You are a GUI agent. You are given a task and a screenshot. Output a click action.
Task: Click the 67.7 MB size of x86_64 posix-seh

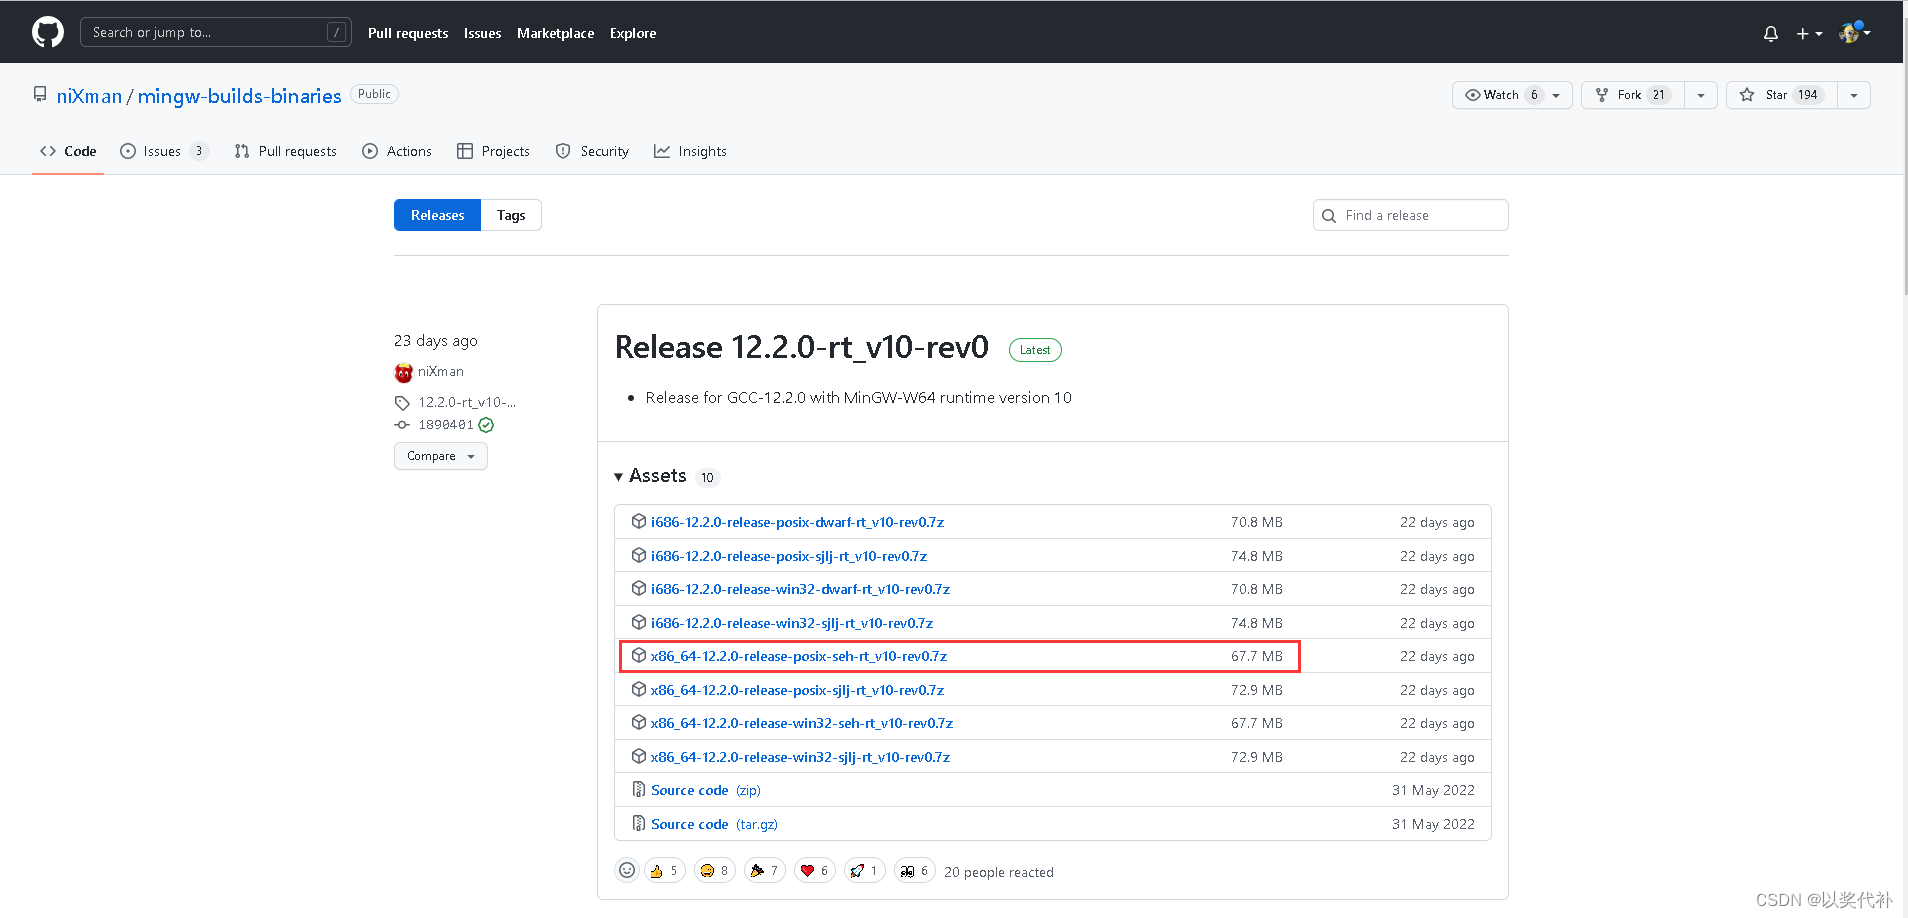coord(1257,656)
